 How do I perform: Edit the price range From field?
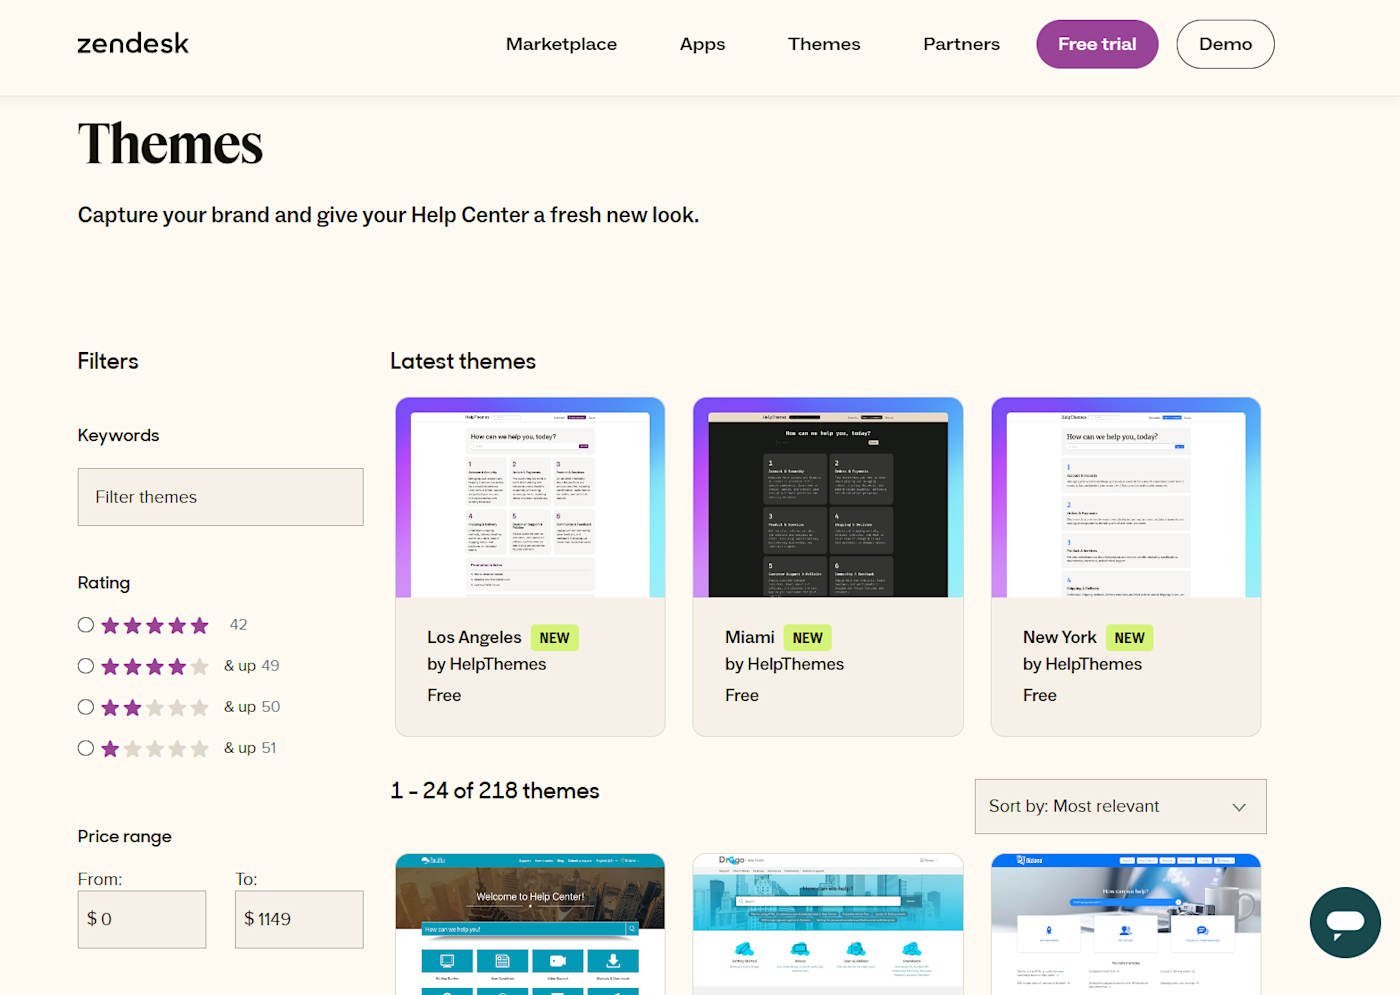142,919
